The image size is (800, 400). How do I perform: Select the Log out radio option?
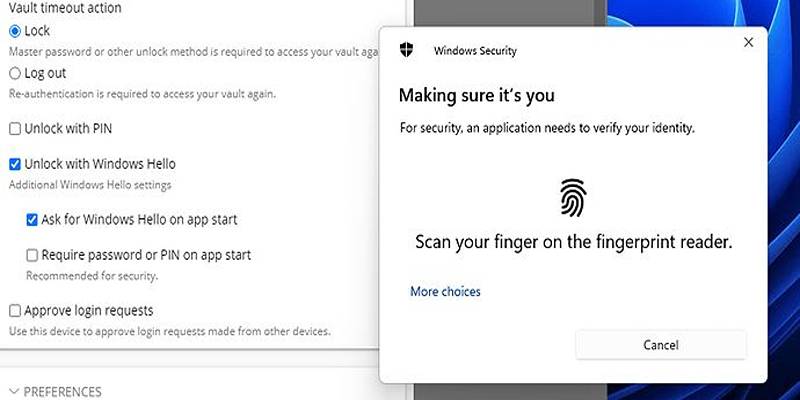tap(15, 73)
